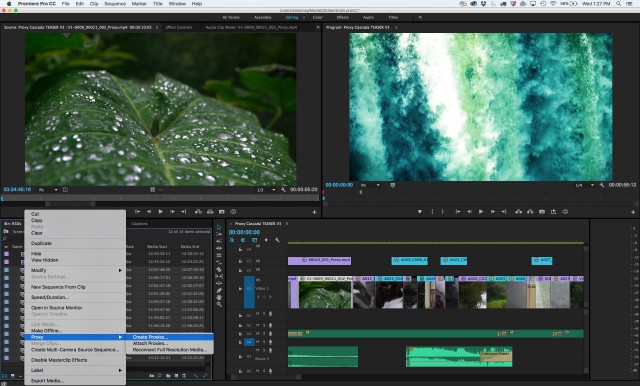Viewport: 640px width, 386px height.
Task: Toggle Video 1 track output eye
Action: pyautogui.click(x=258, y=280)
